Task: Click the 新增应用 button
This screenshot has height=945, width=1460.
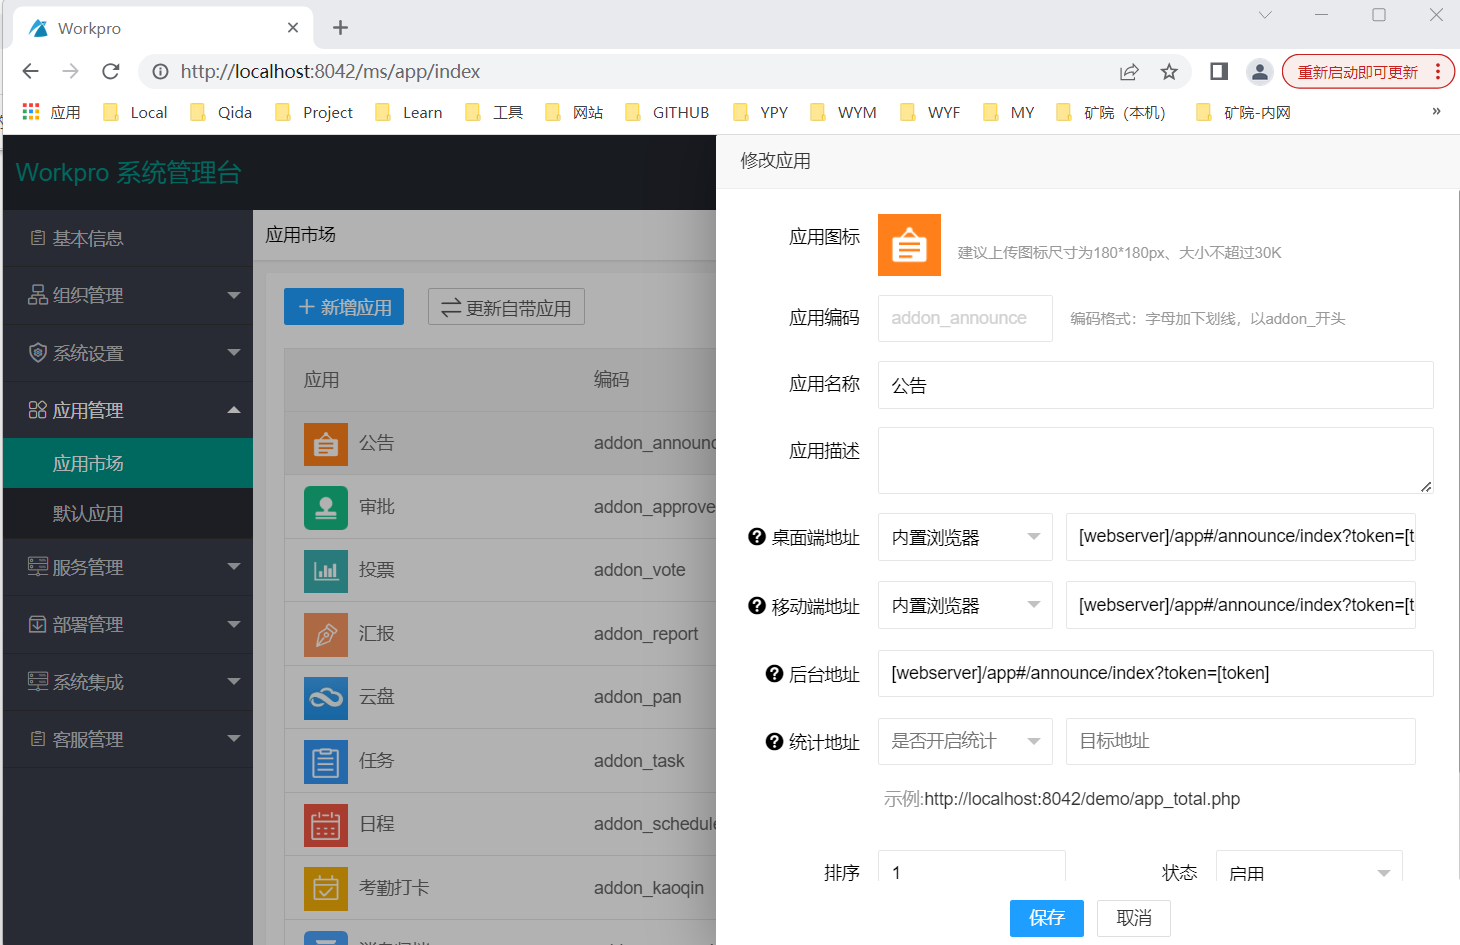Action: click(x=344, y=307)
